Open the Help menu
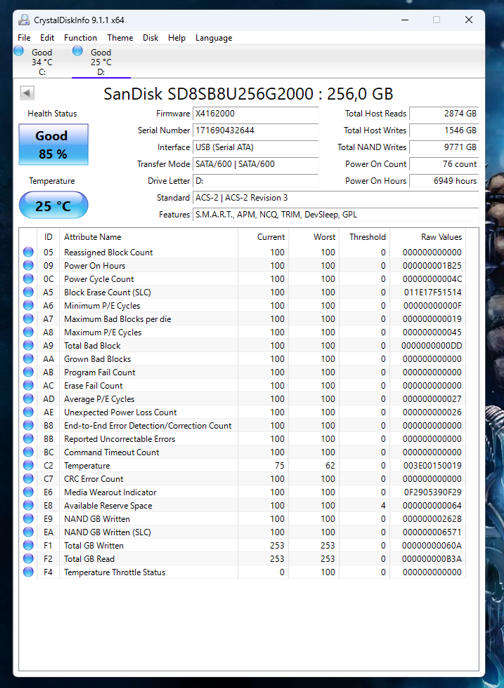 (177, 38)
